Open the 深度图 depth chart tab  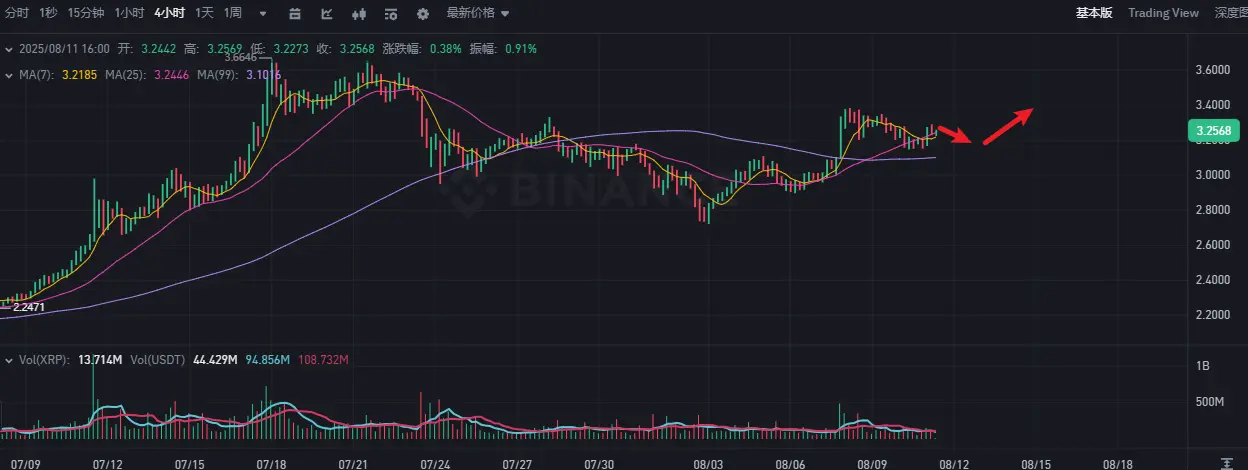coord(1230,13)
